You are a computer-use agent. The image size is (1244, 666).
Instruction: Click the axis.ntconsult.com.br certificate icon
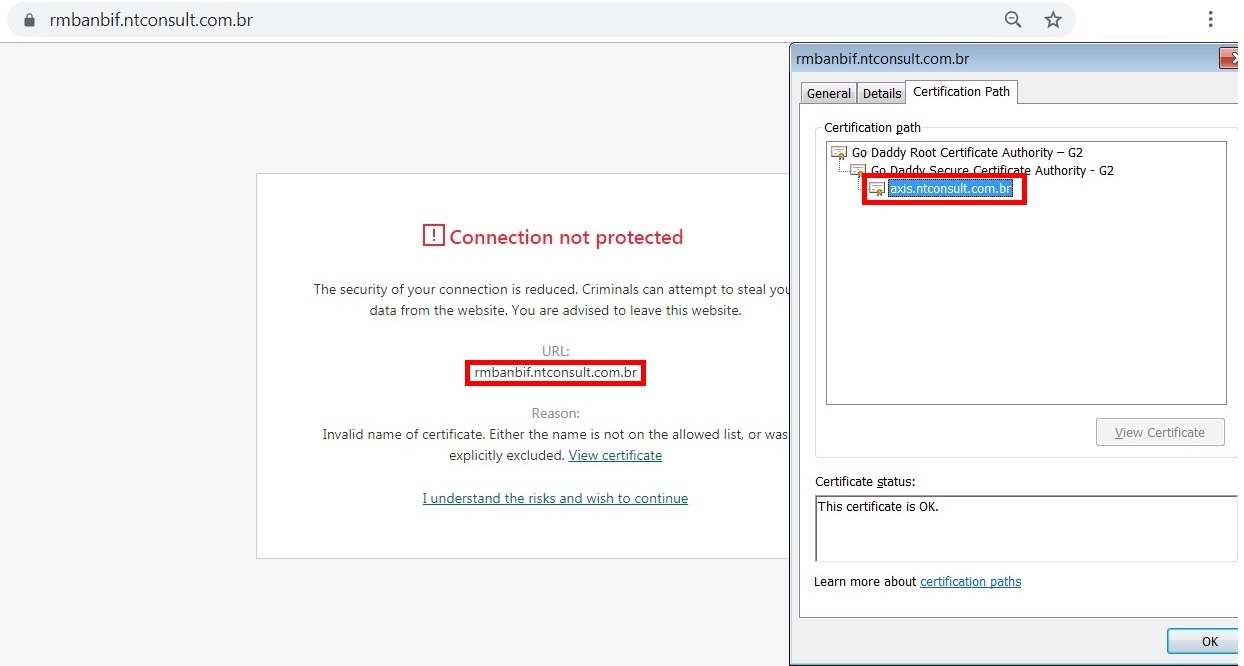click(x=877, y=188)
